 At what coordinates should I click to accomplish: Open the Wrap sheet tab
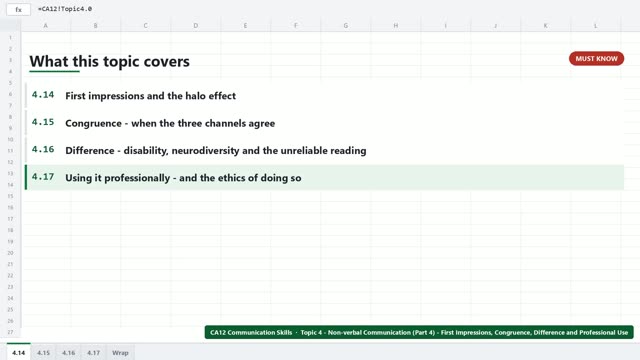[x=120, y=353]
